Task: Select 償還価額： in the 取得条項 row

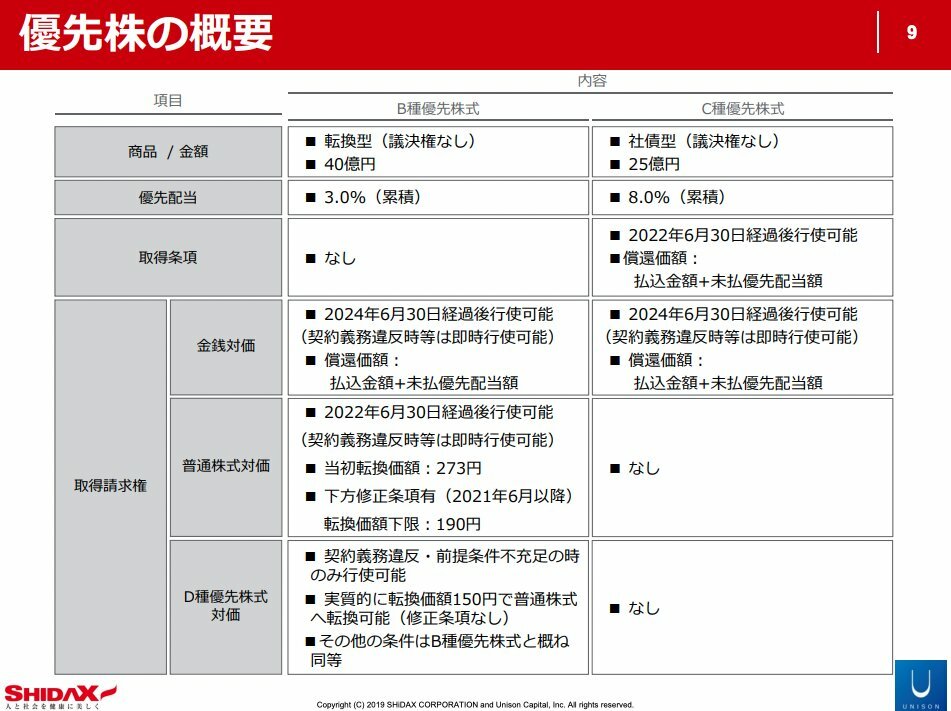Action: coord(661,258)
